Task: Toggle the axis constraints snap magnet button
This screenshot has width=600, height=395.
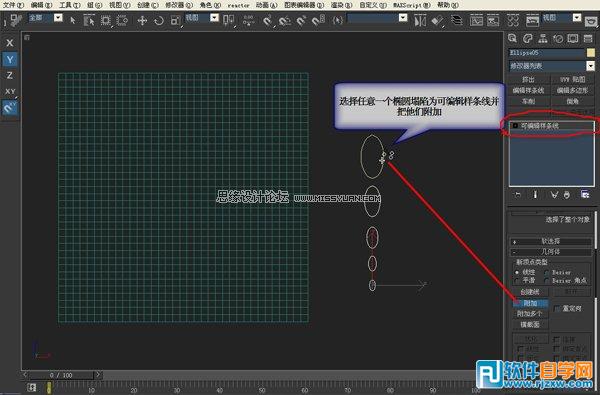Action: click(10, 108)
